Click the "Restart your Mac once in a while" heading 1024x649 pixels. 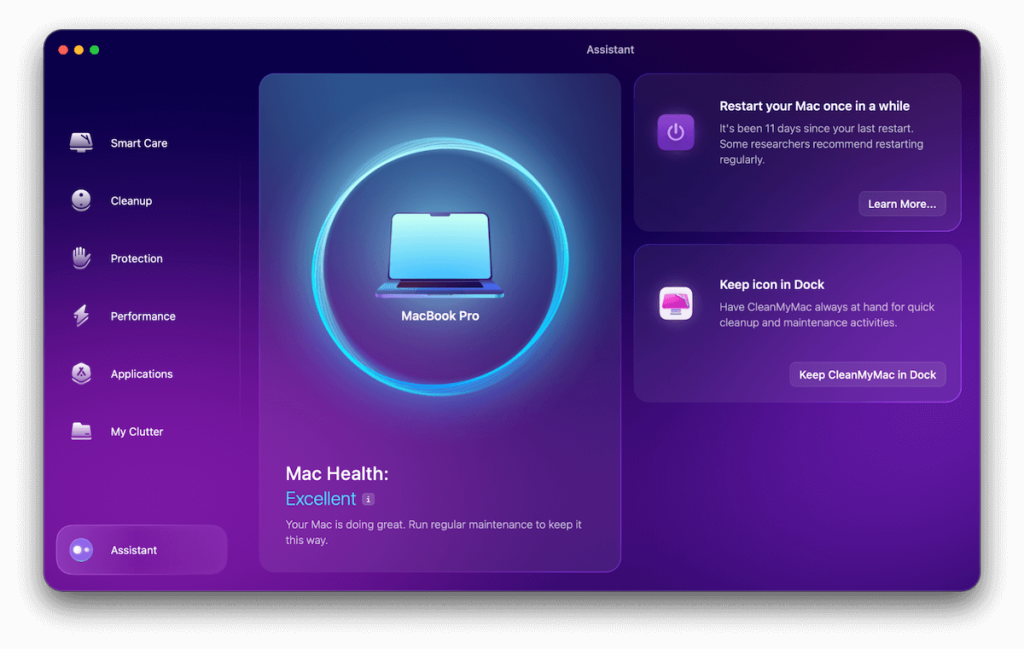click(x=814, y=106)
